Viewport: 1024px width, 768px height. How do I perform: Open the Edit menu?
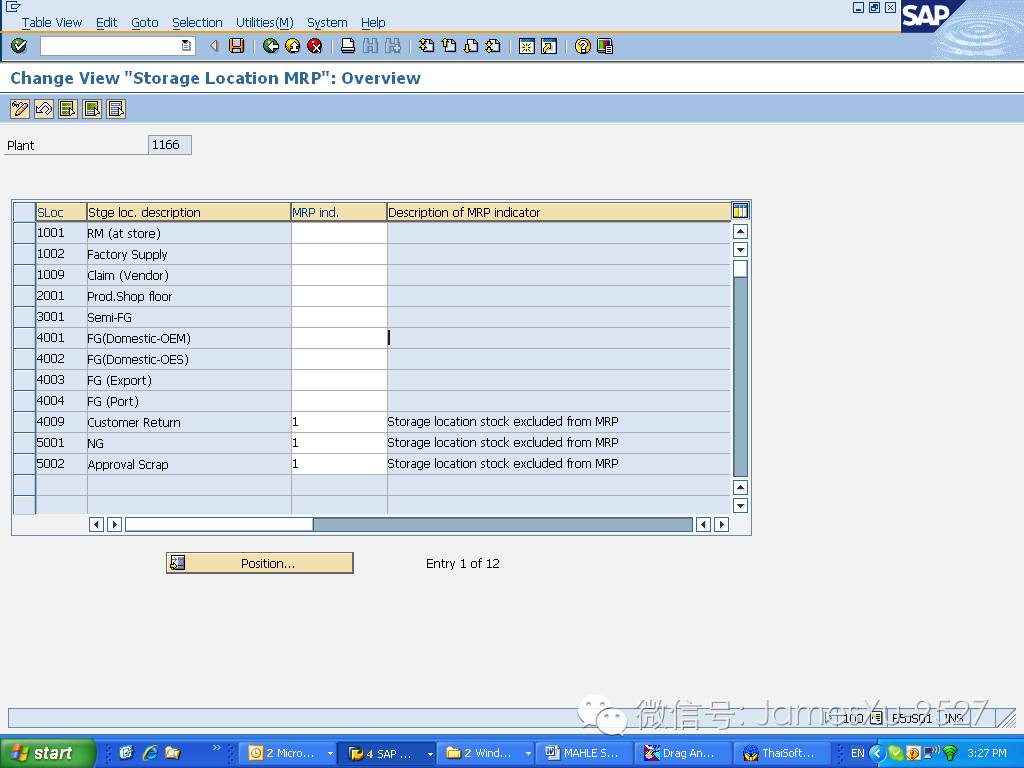coord(106,23)
